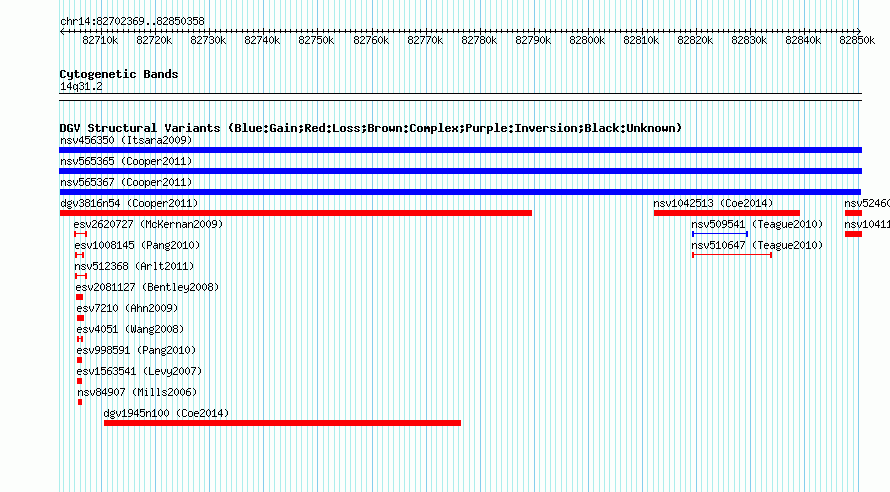
Task: Select the nsv510647 red loss line
Action: (732, 255)
